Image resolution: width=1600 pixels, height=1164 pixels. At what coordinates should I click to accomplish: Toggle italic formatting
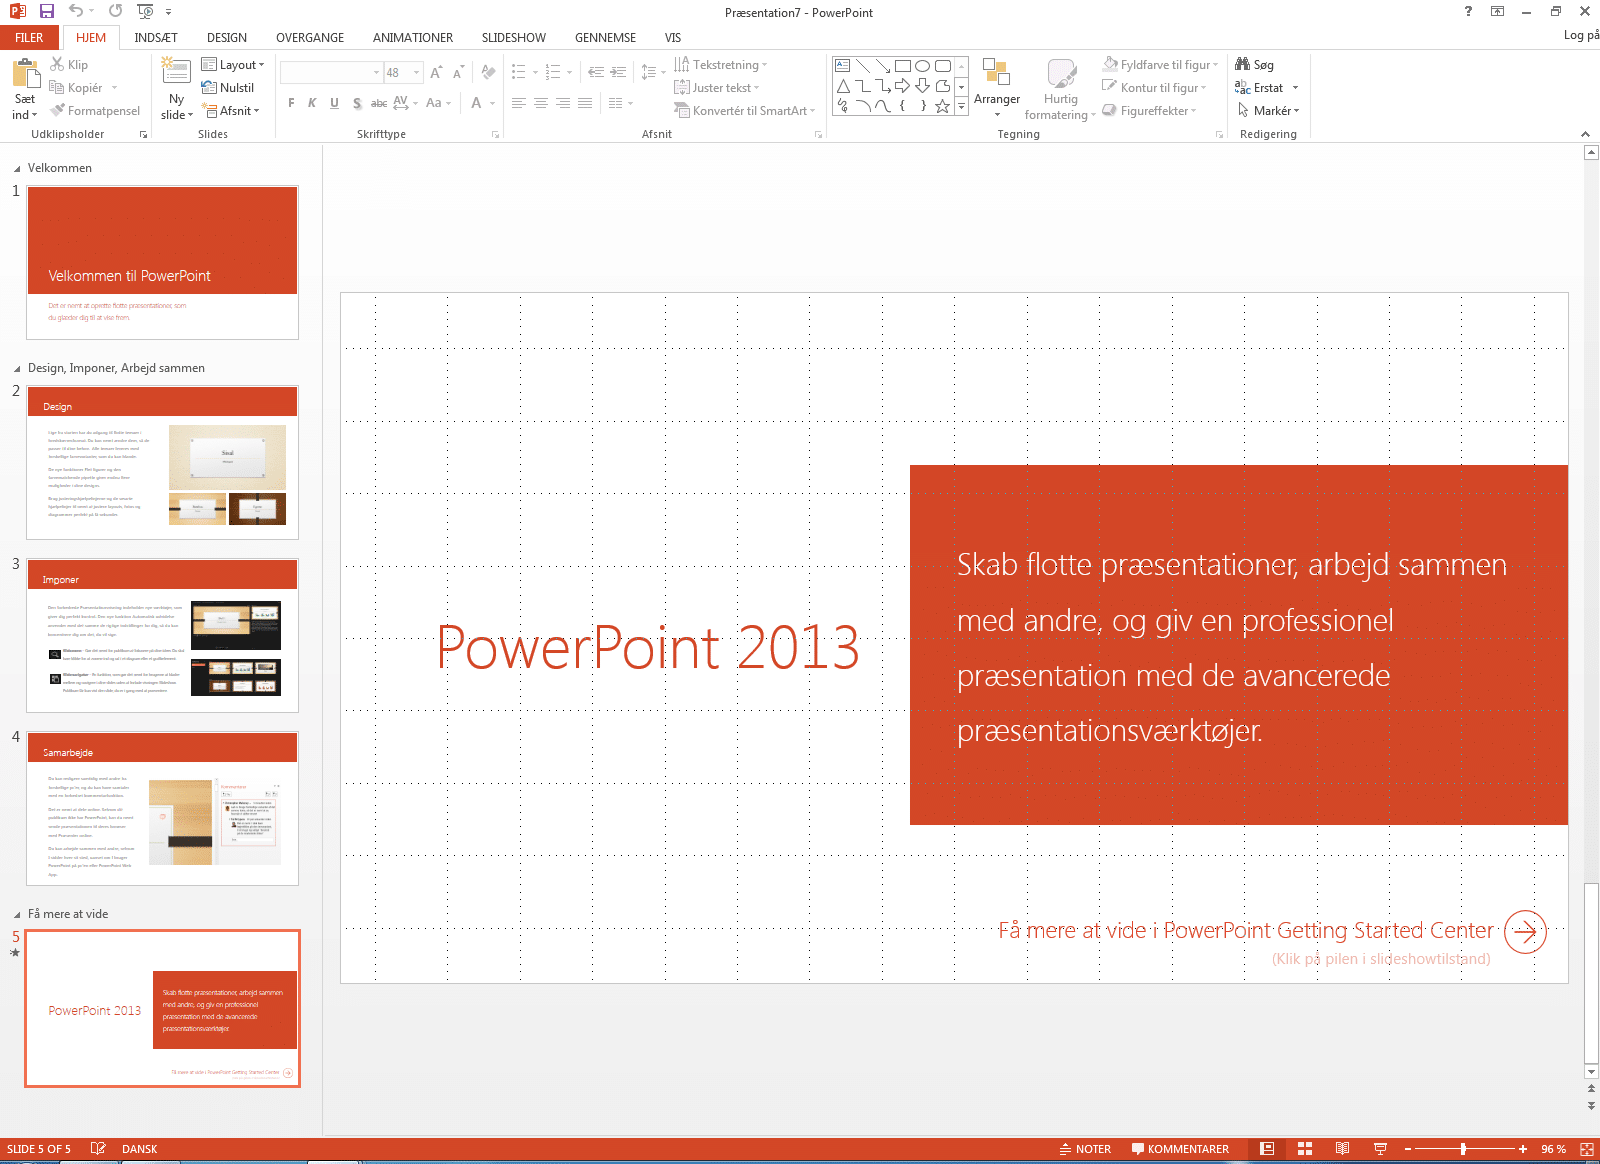tap(312, 103)
